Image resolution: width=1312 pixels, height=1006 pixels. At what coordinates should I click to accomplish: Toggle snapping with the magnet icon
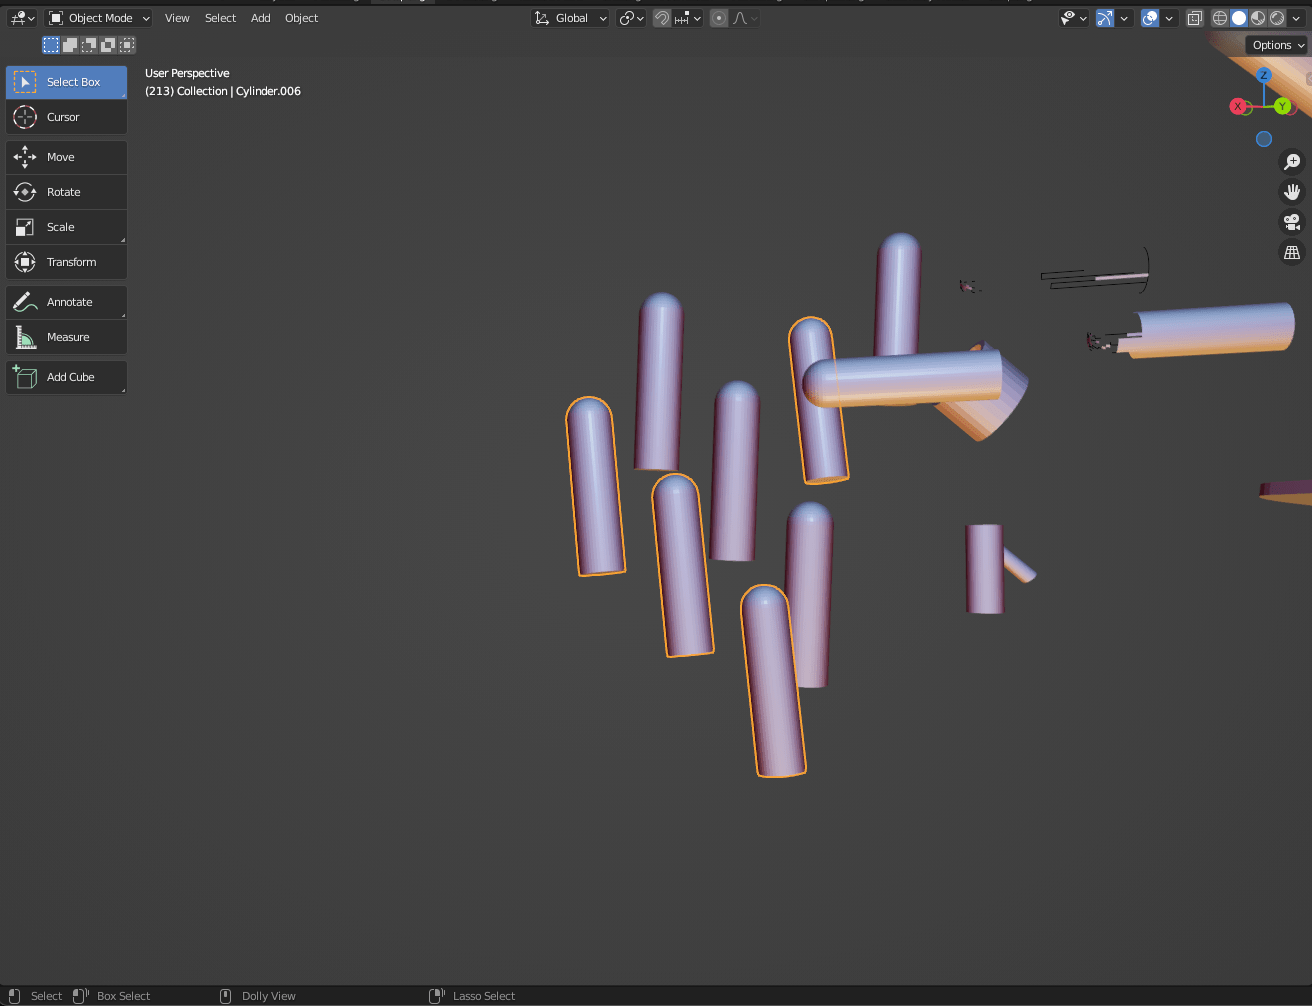click(660, 17)
